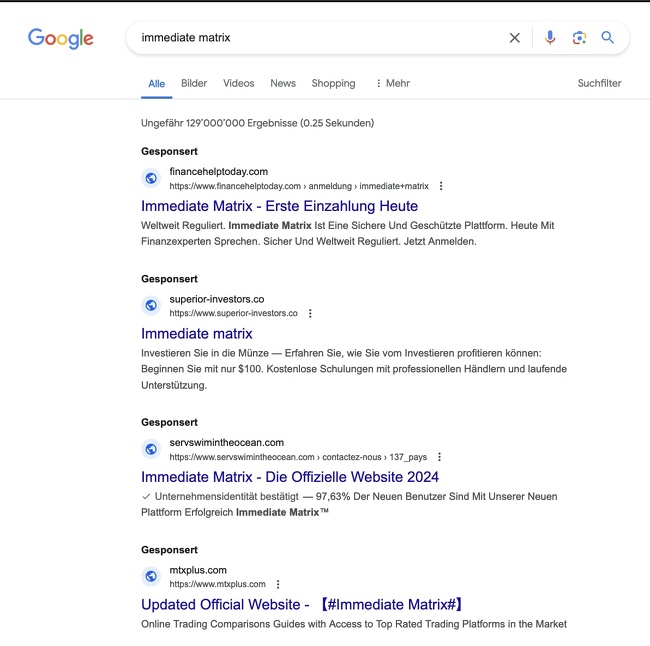The image size is (650, 646).
Task: Click the superior-investors.co globe favicon
Action: click(151, 305)
